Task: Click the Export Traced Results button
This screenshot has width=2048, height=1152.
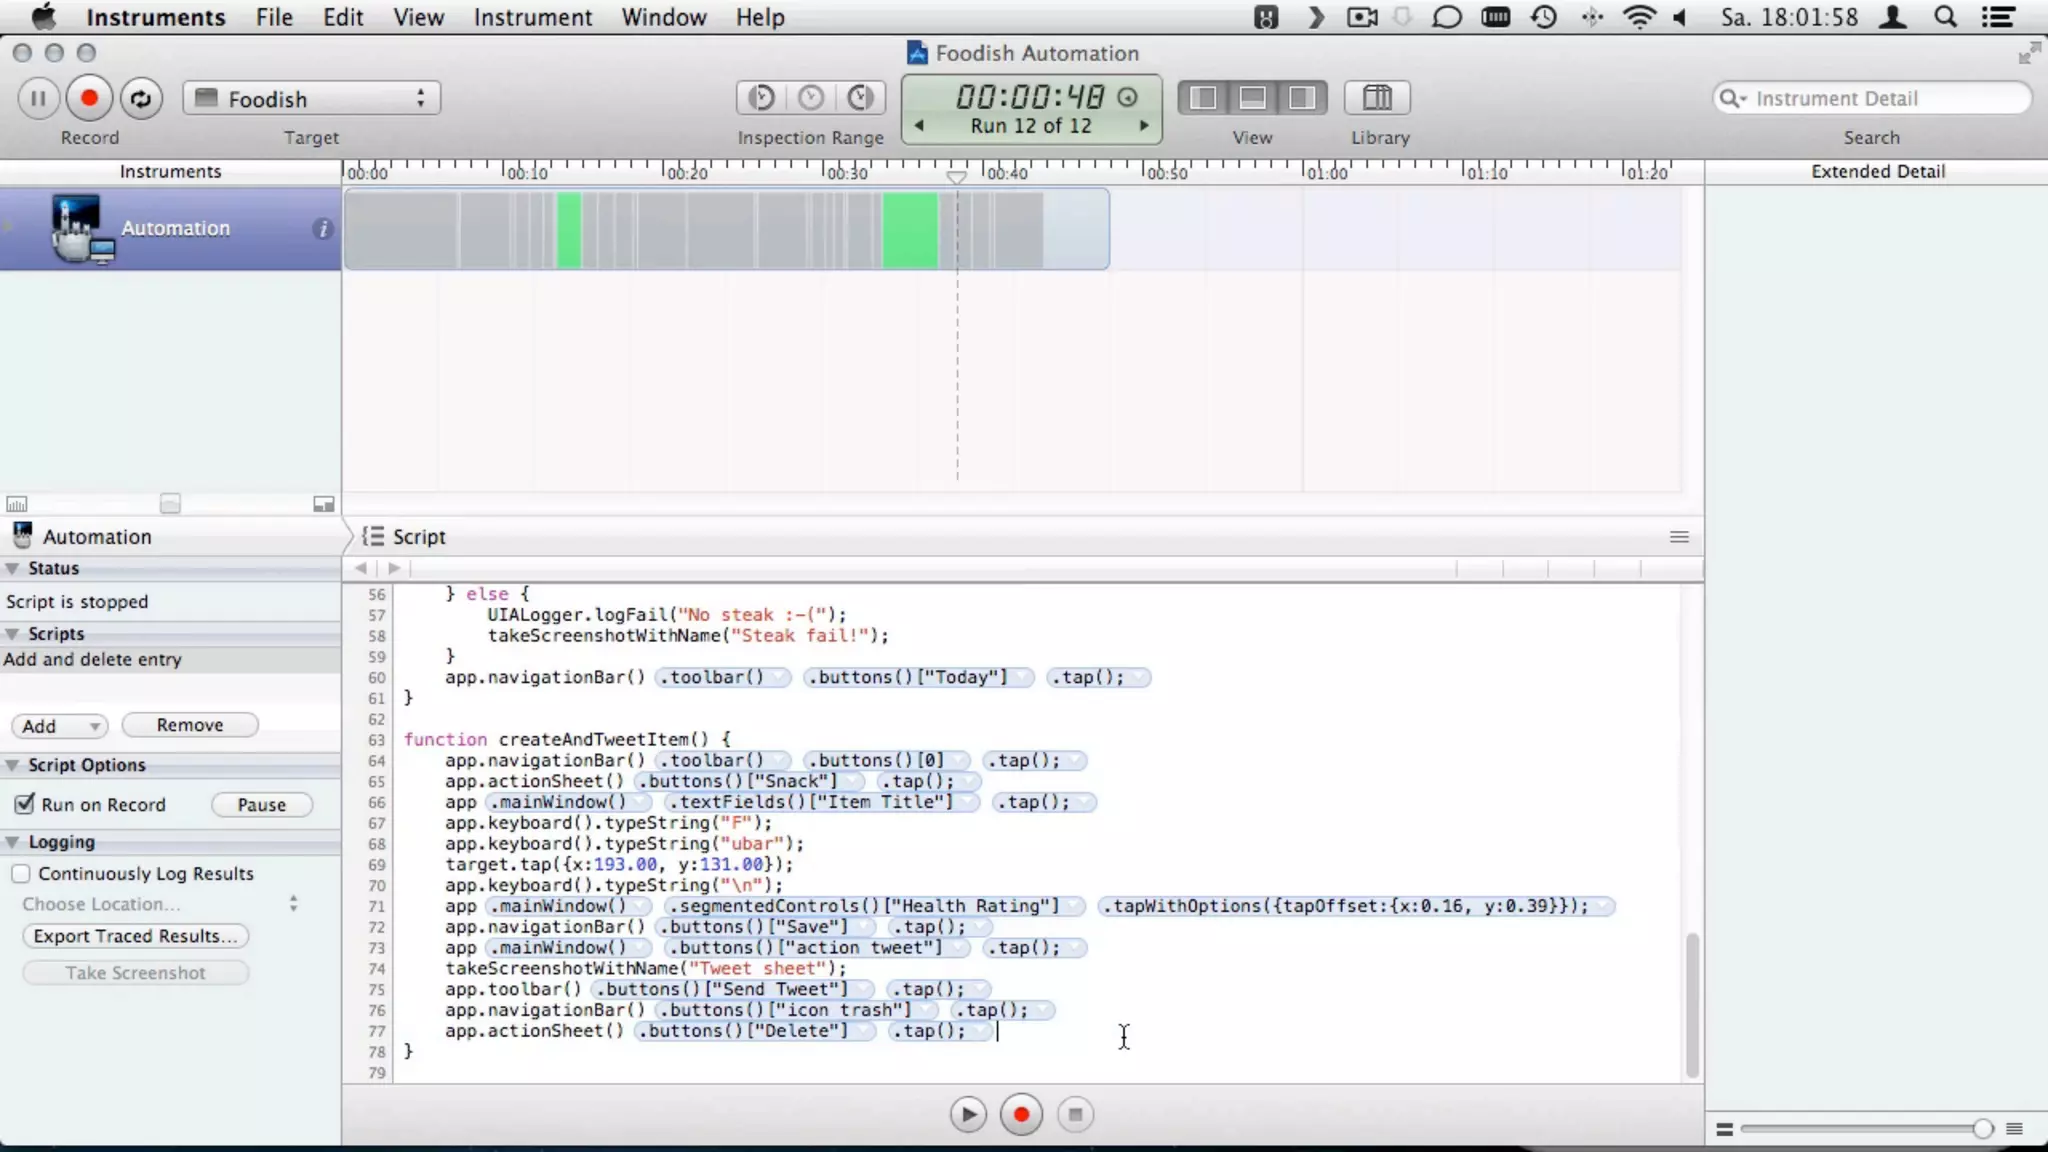Action: [x=135, y=936]
